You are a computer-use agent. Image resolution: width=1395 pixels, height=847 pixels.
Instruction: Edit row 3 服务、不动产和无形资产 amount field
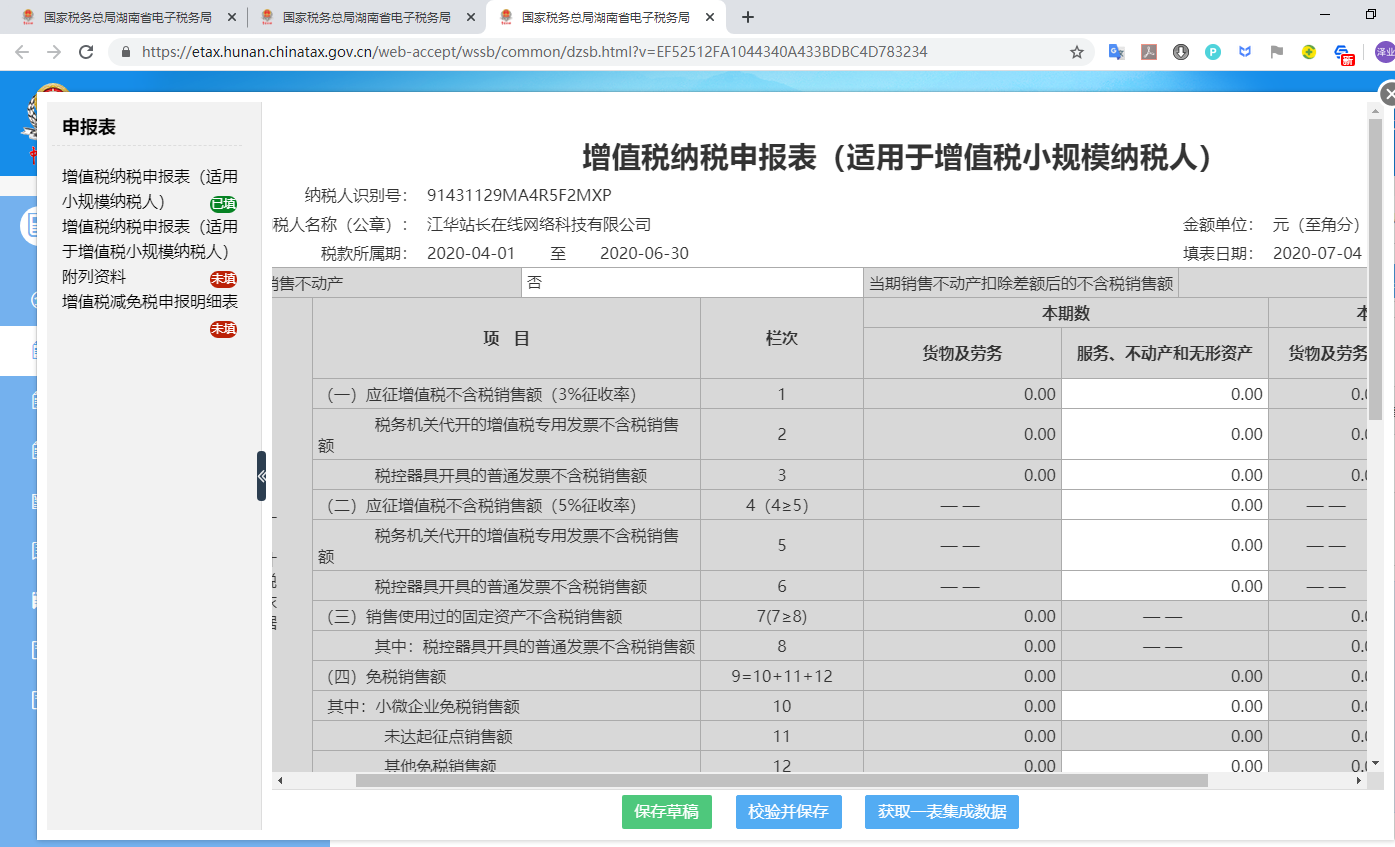pyautogui.click(x=1165, y=475)
